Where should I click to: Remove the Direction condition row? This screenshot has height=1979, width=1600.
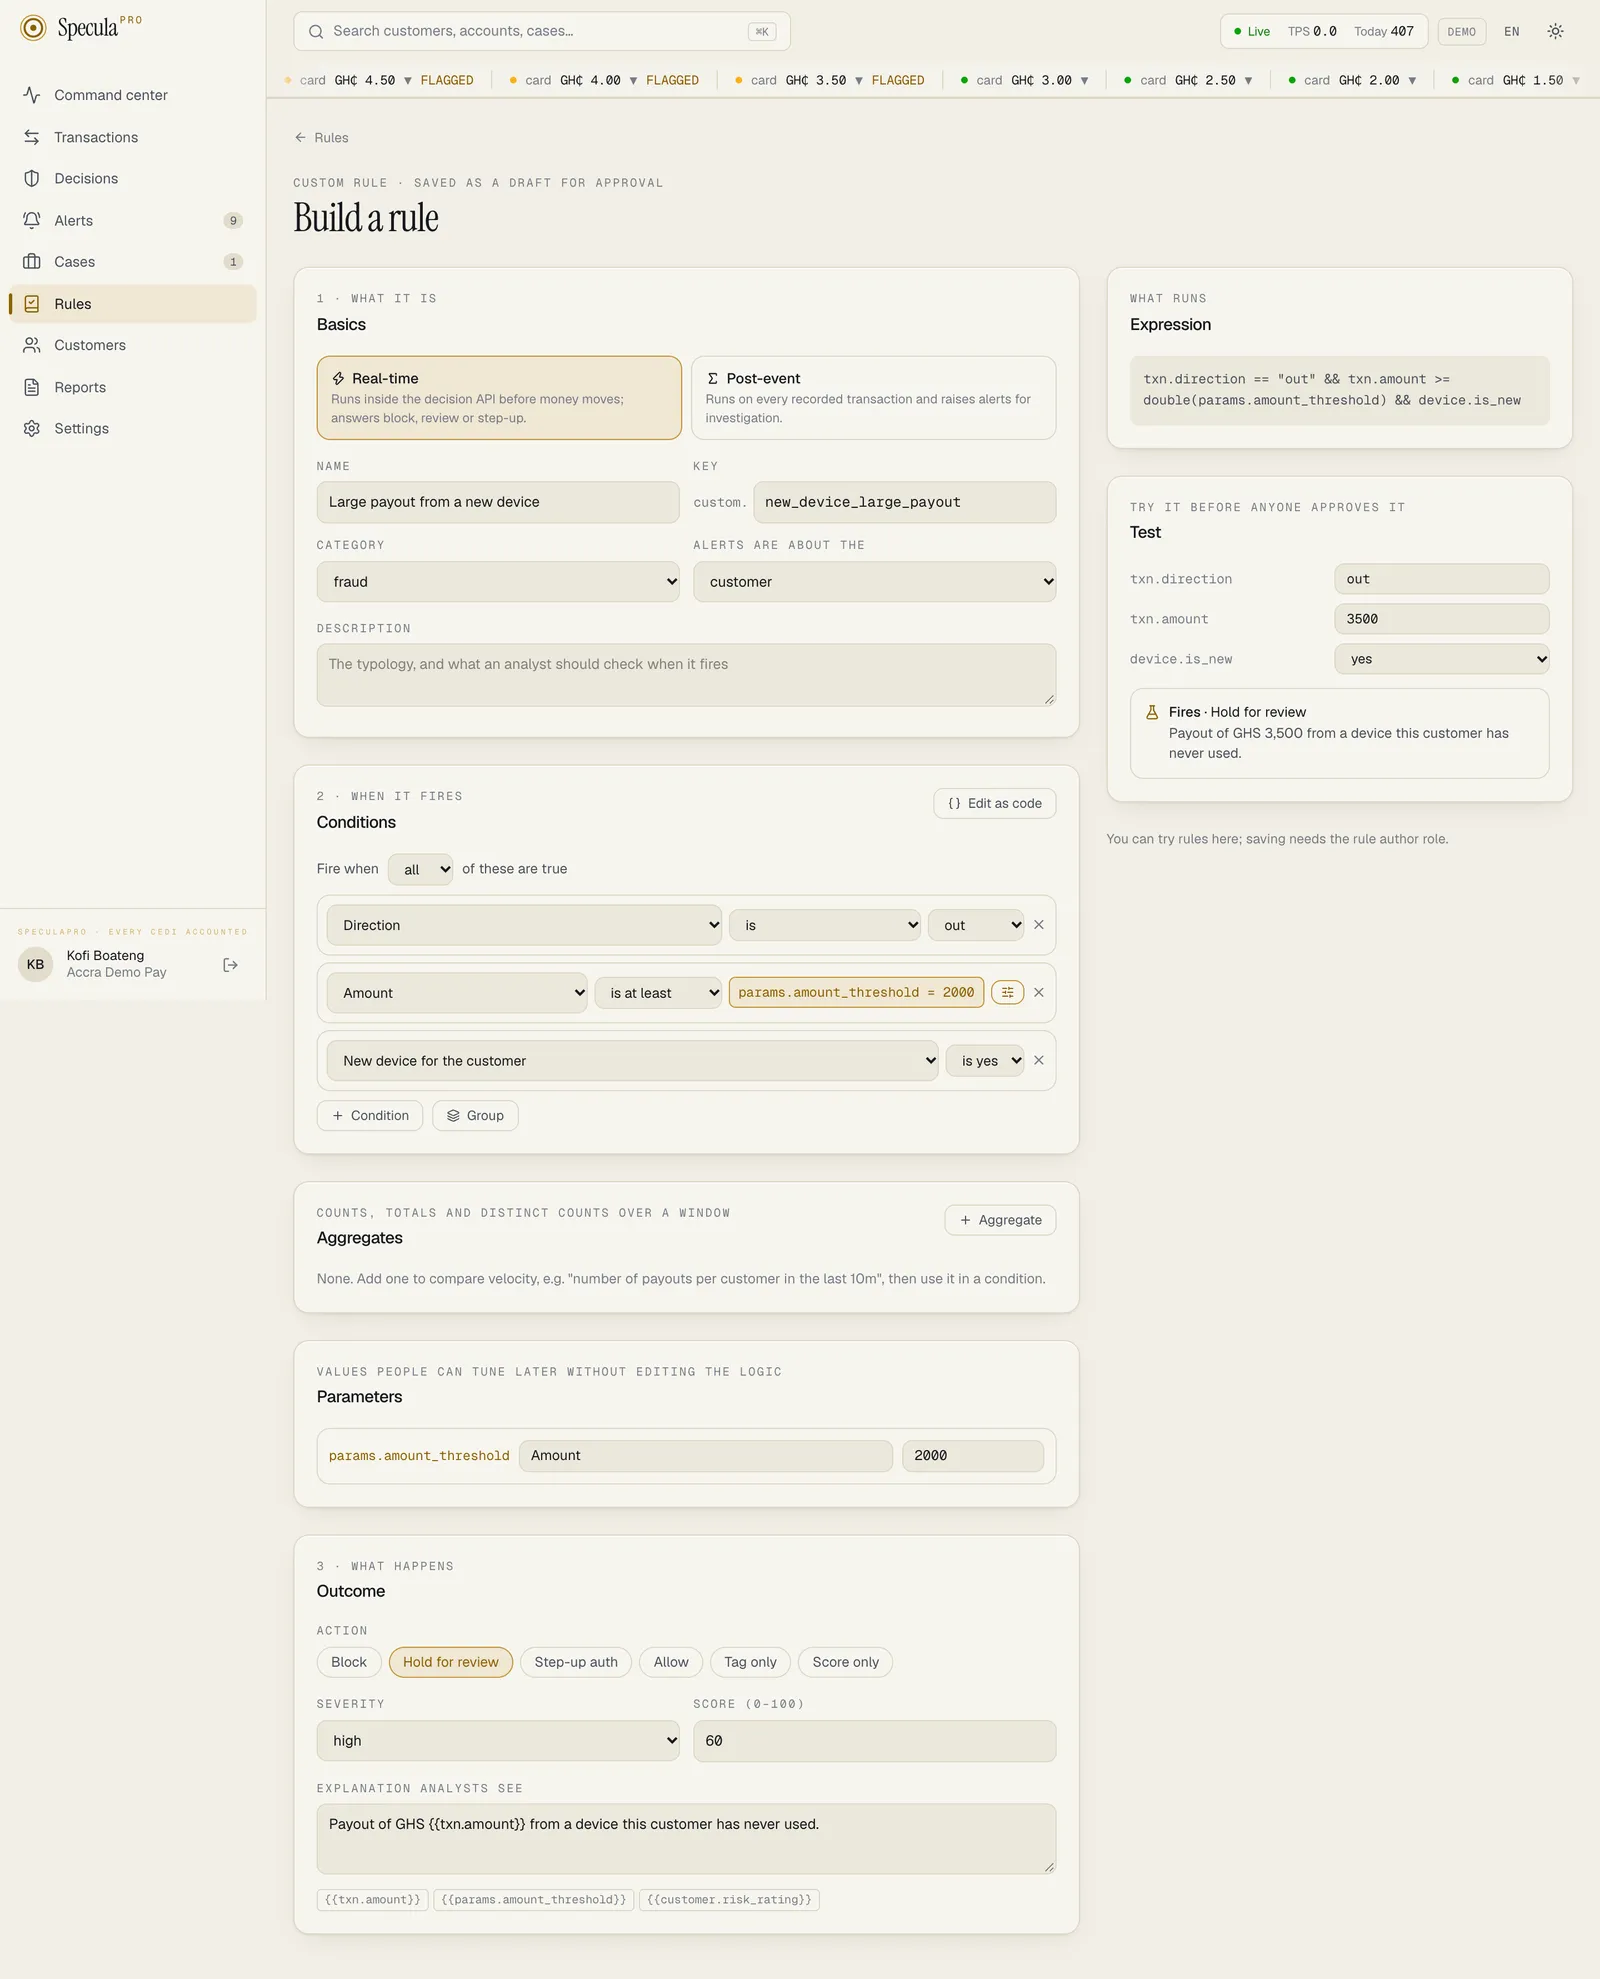click(1039, 925)
